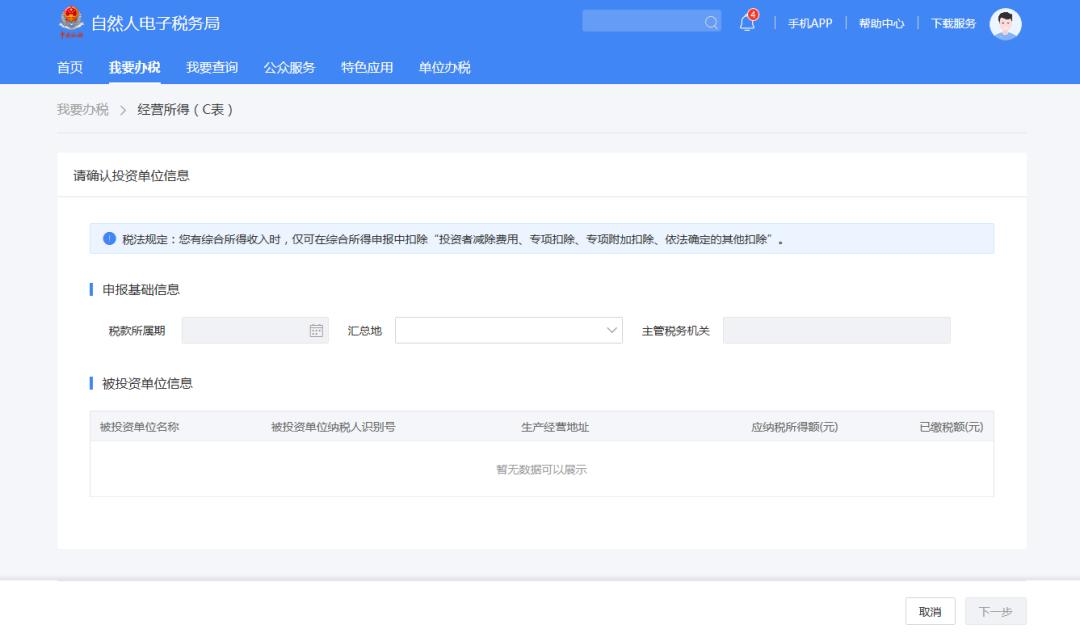This screenshot has height=641, width=1080.
Task: Open the 特色应用 menu
Action: pyautogui.click(x=366, y=67)
